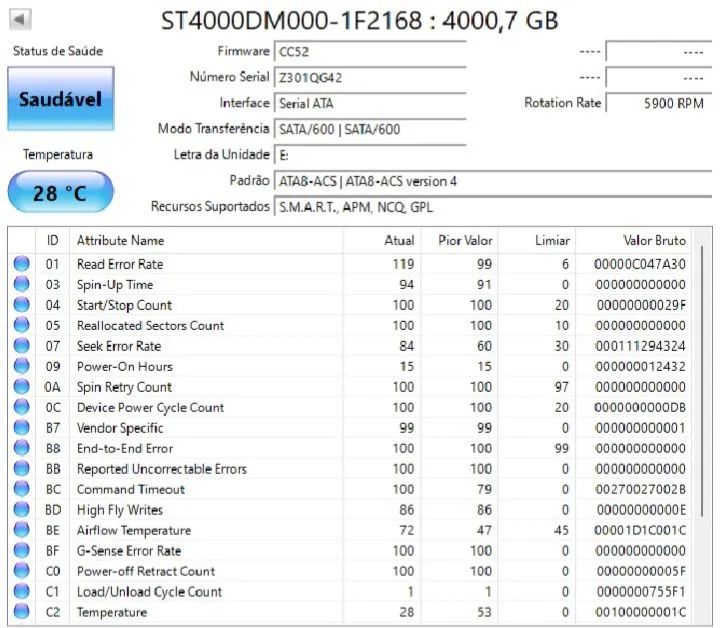
Task: Select the Vendor Specific attribute name
Action: click(x=120, y=428)
